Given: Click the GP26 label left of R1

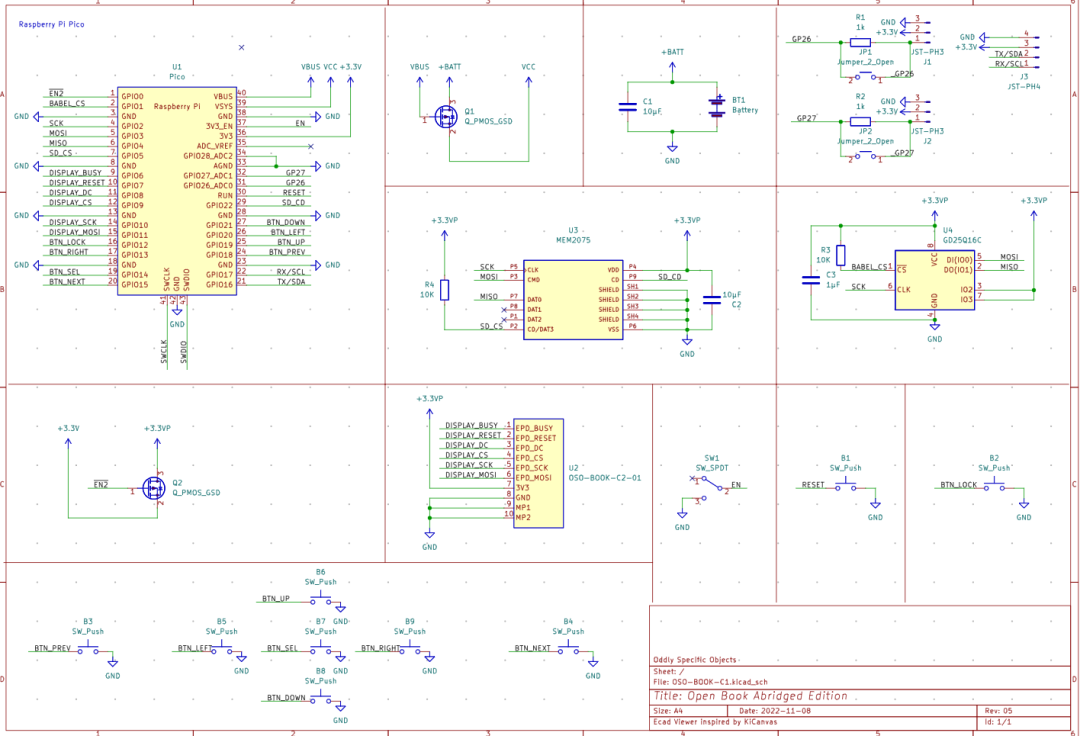Looking at the screenshot, I should tap(801, 39).
